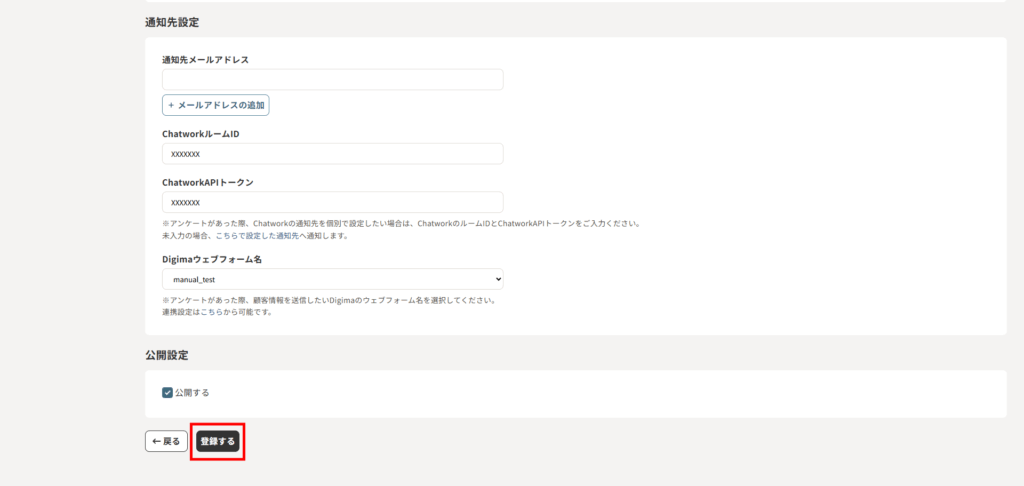Follow the こちら link after 連携設定は
This screenshot has width=1024, height=486.
(x=211, y=312)
